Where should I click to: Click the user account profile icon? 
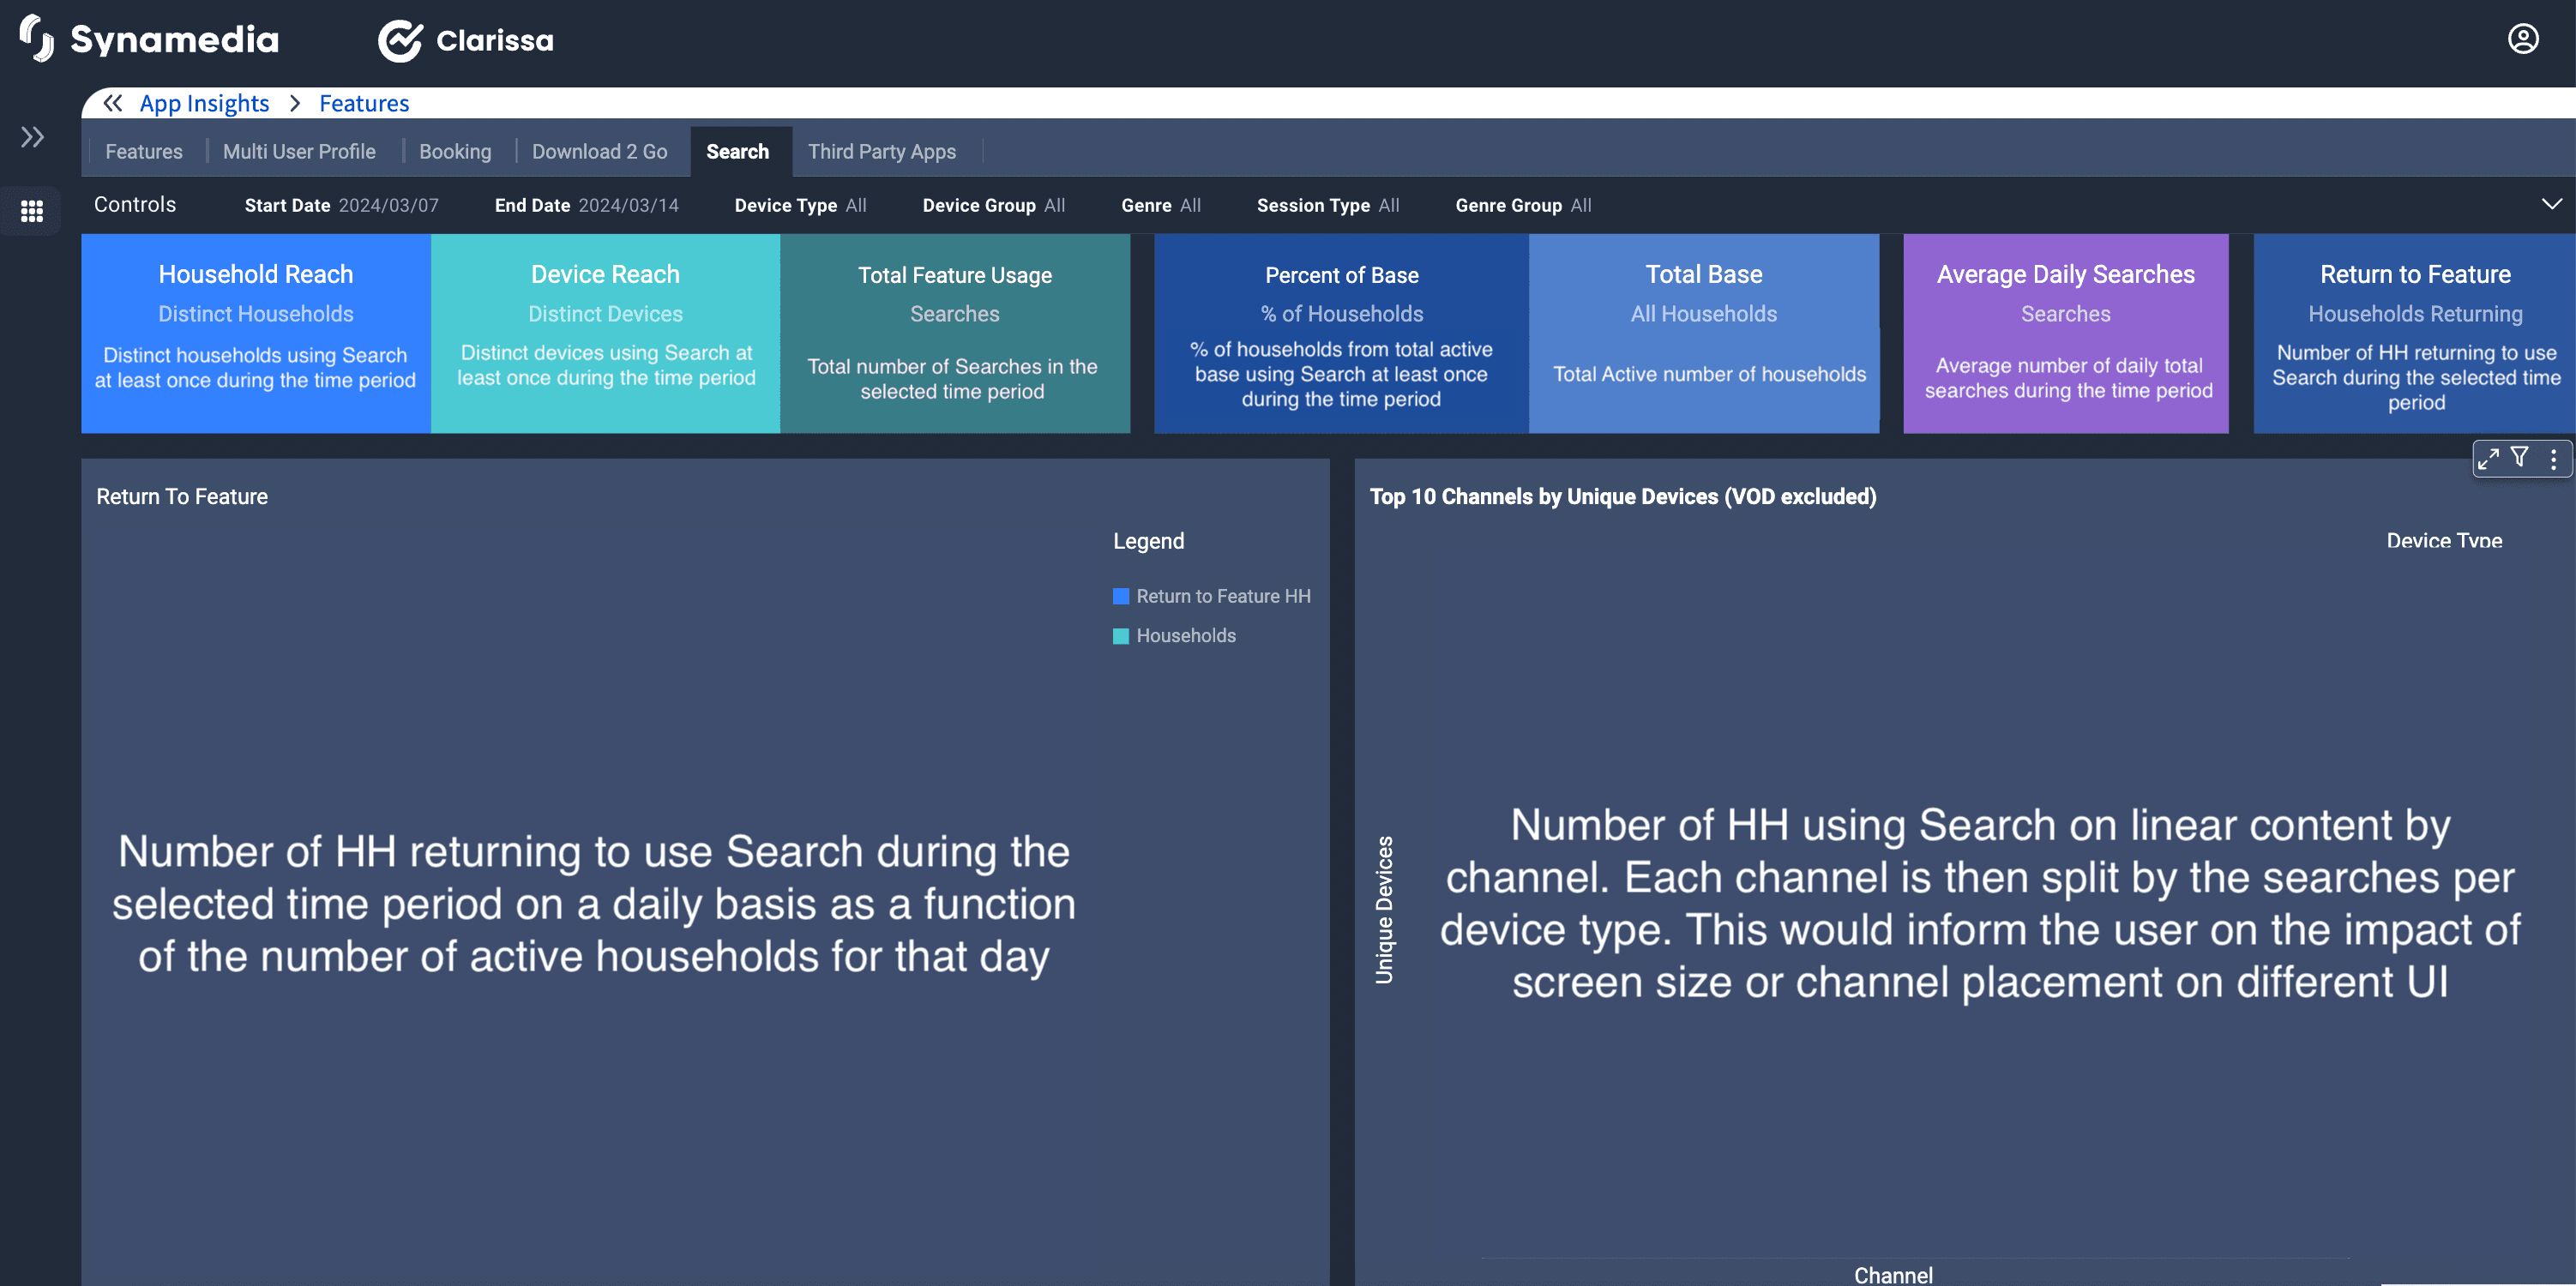(x=2522, y=39)
